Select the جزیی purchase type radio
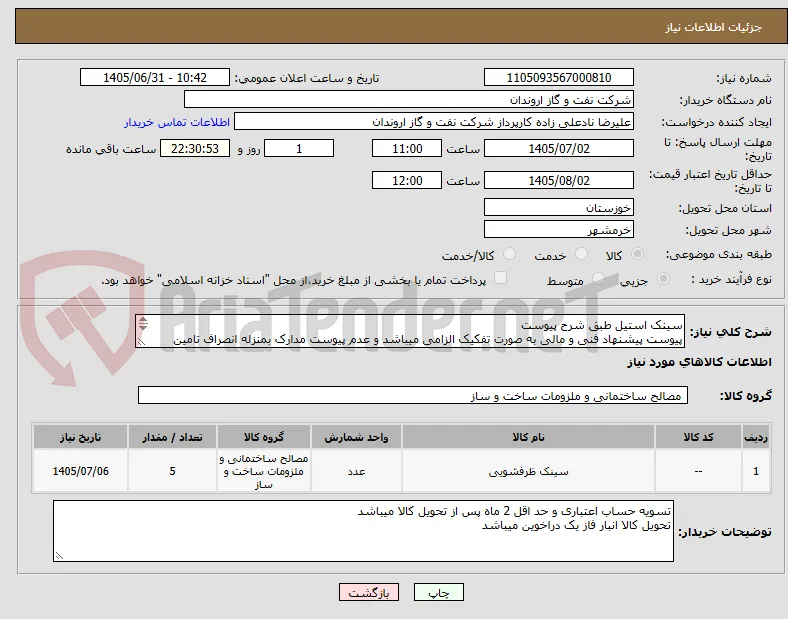The width and height of the screenshot is (788, 619). point(663,279)
